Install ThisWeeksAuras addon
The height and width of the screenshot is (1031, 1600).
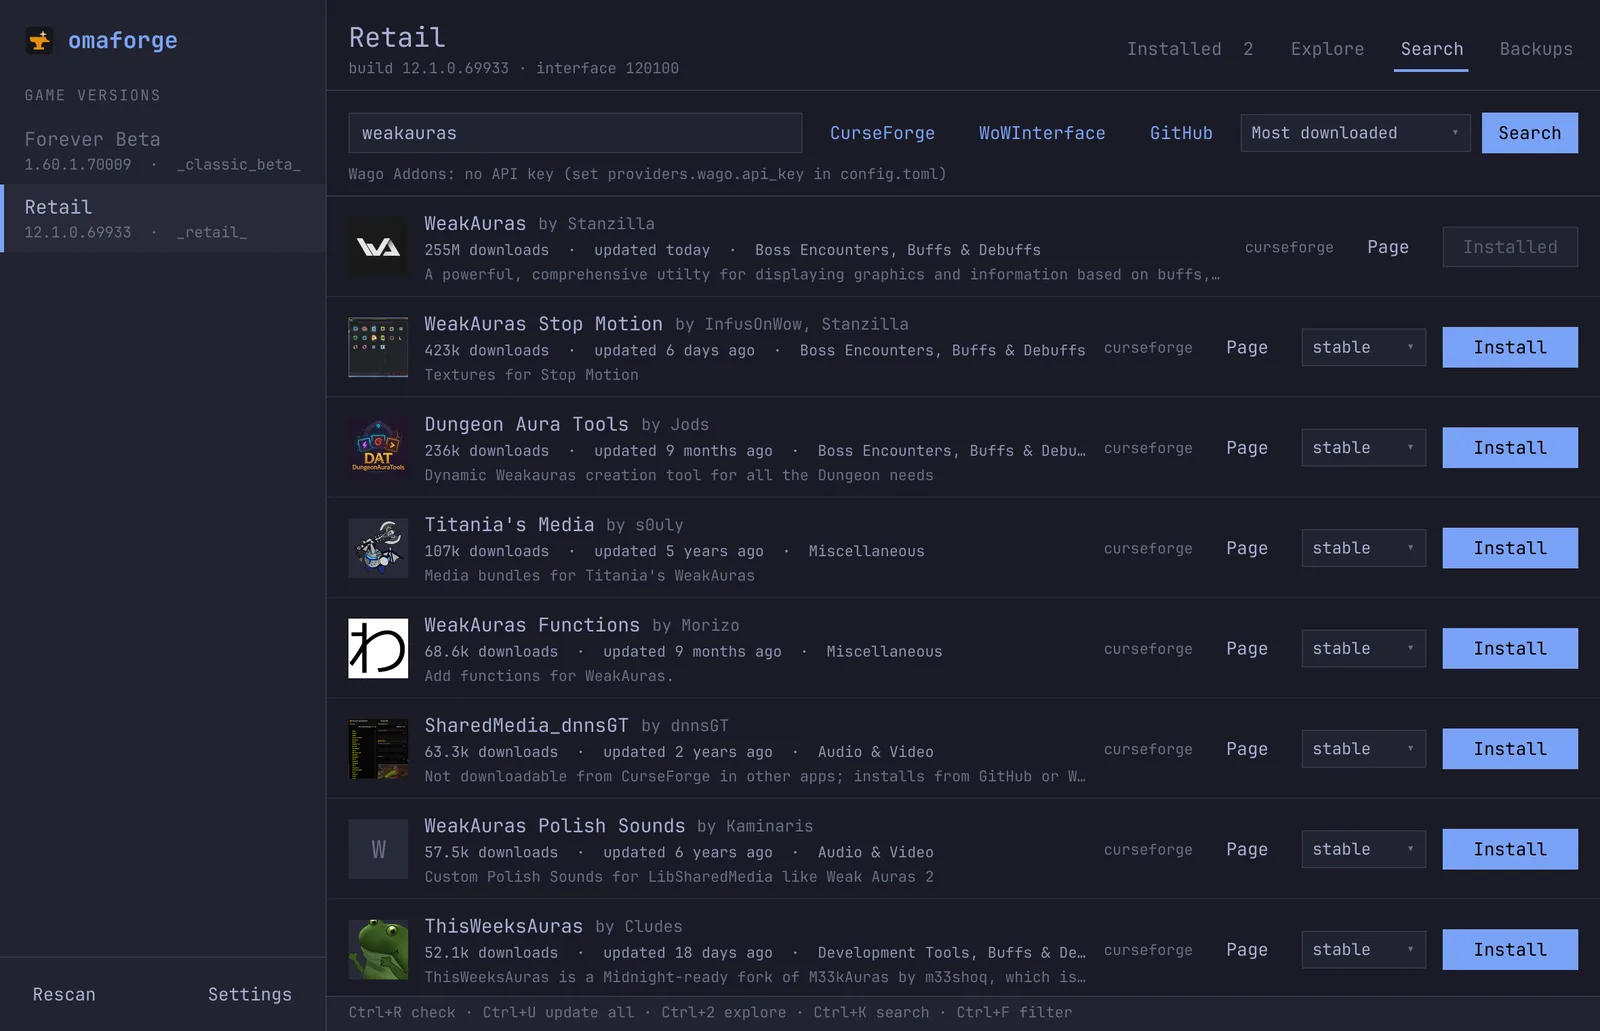click(1510, 949)
